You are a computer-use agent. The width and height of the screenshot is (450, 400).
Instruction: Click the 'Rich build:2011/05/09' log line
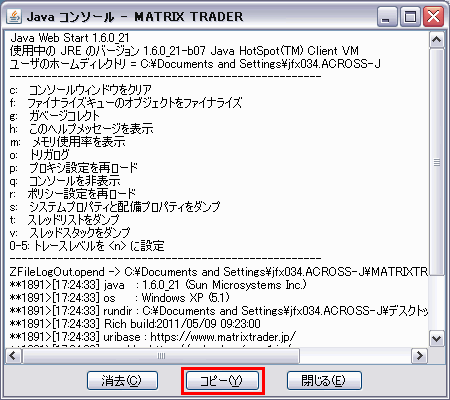pyautogui.click(x=135, y=324)
